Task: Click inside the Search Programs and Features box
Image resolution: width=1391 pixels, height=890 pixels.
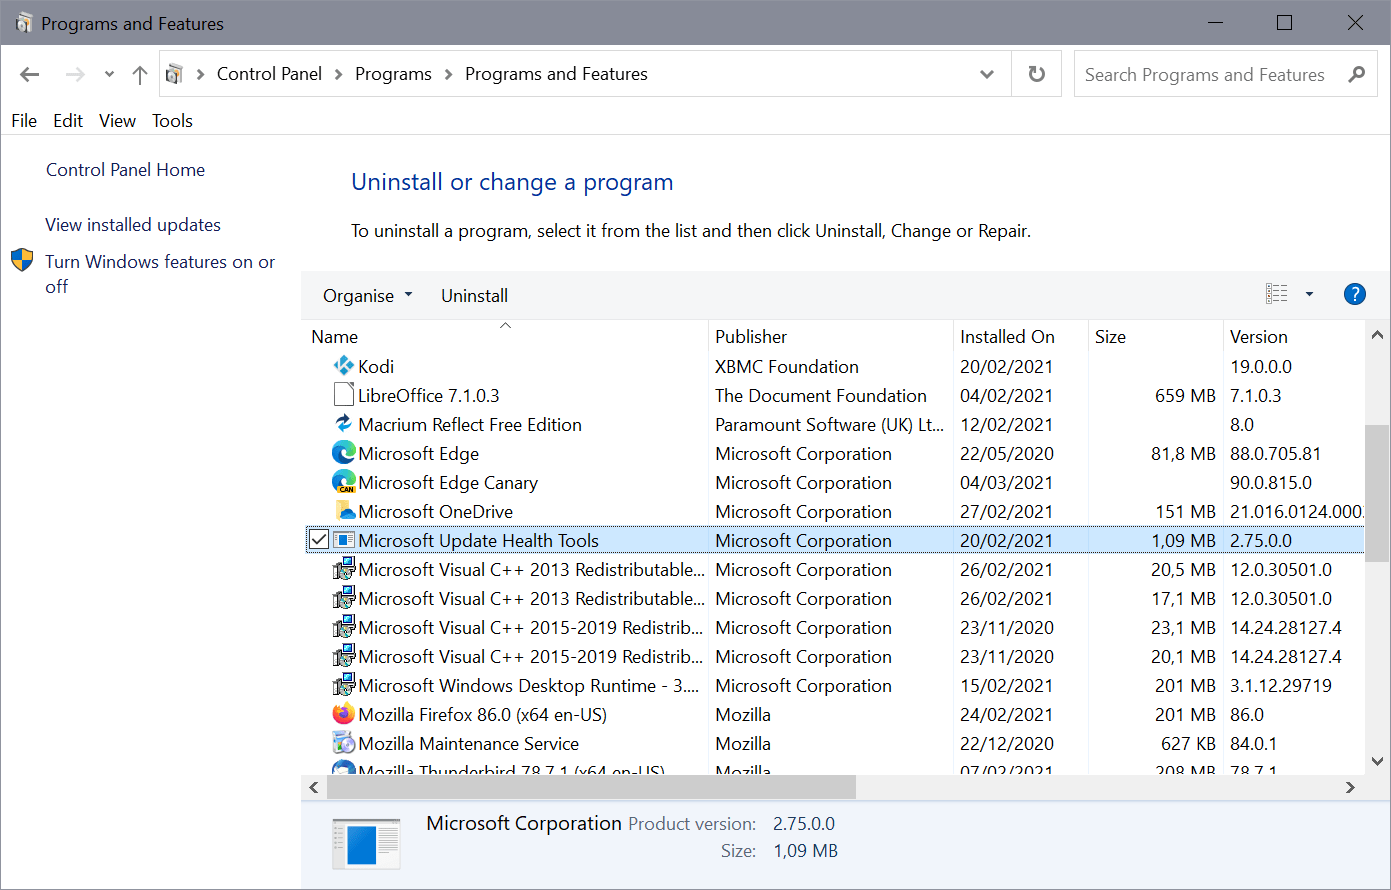Action: click(x=1200, y=73)
